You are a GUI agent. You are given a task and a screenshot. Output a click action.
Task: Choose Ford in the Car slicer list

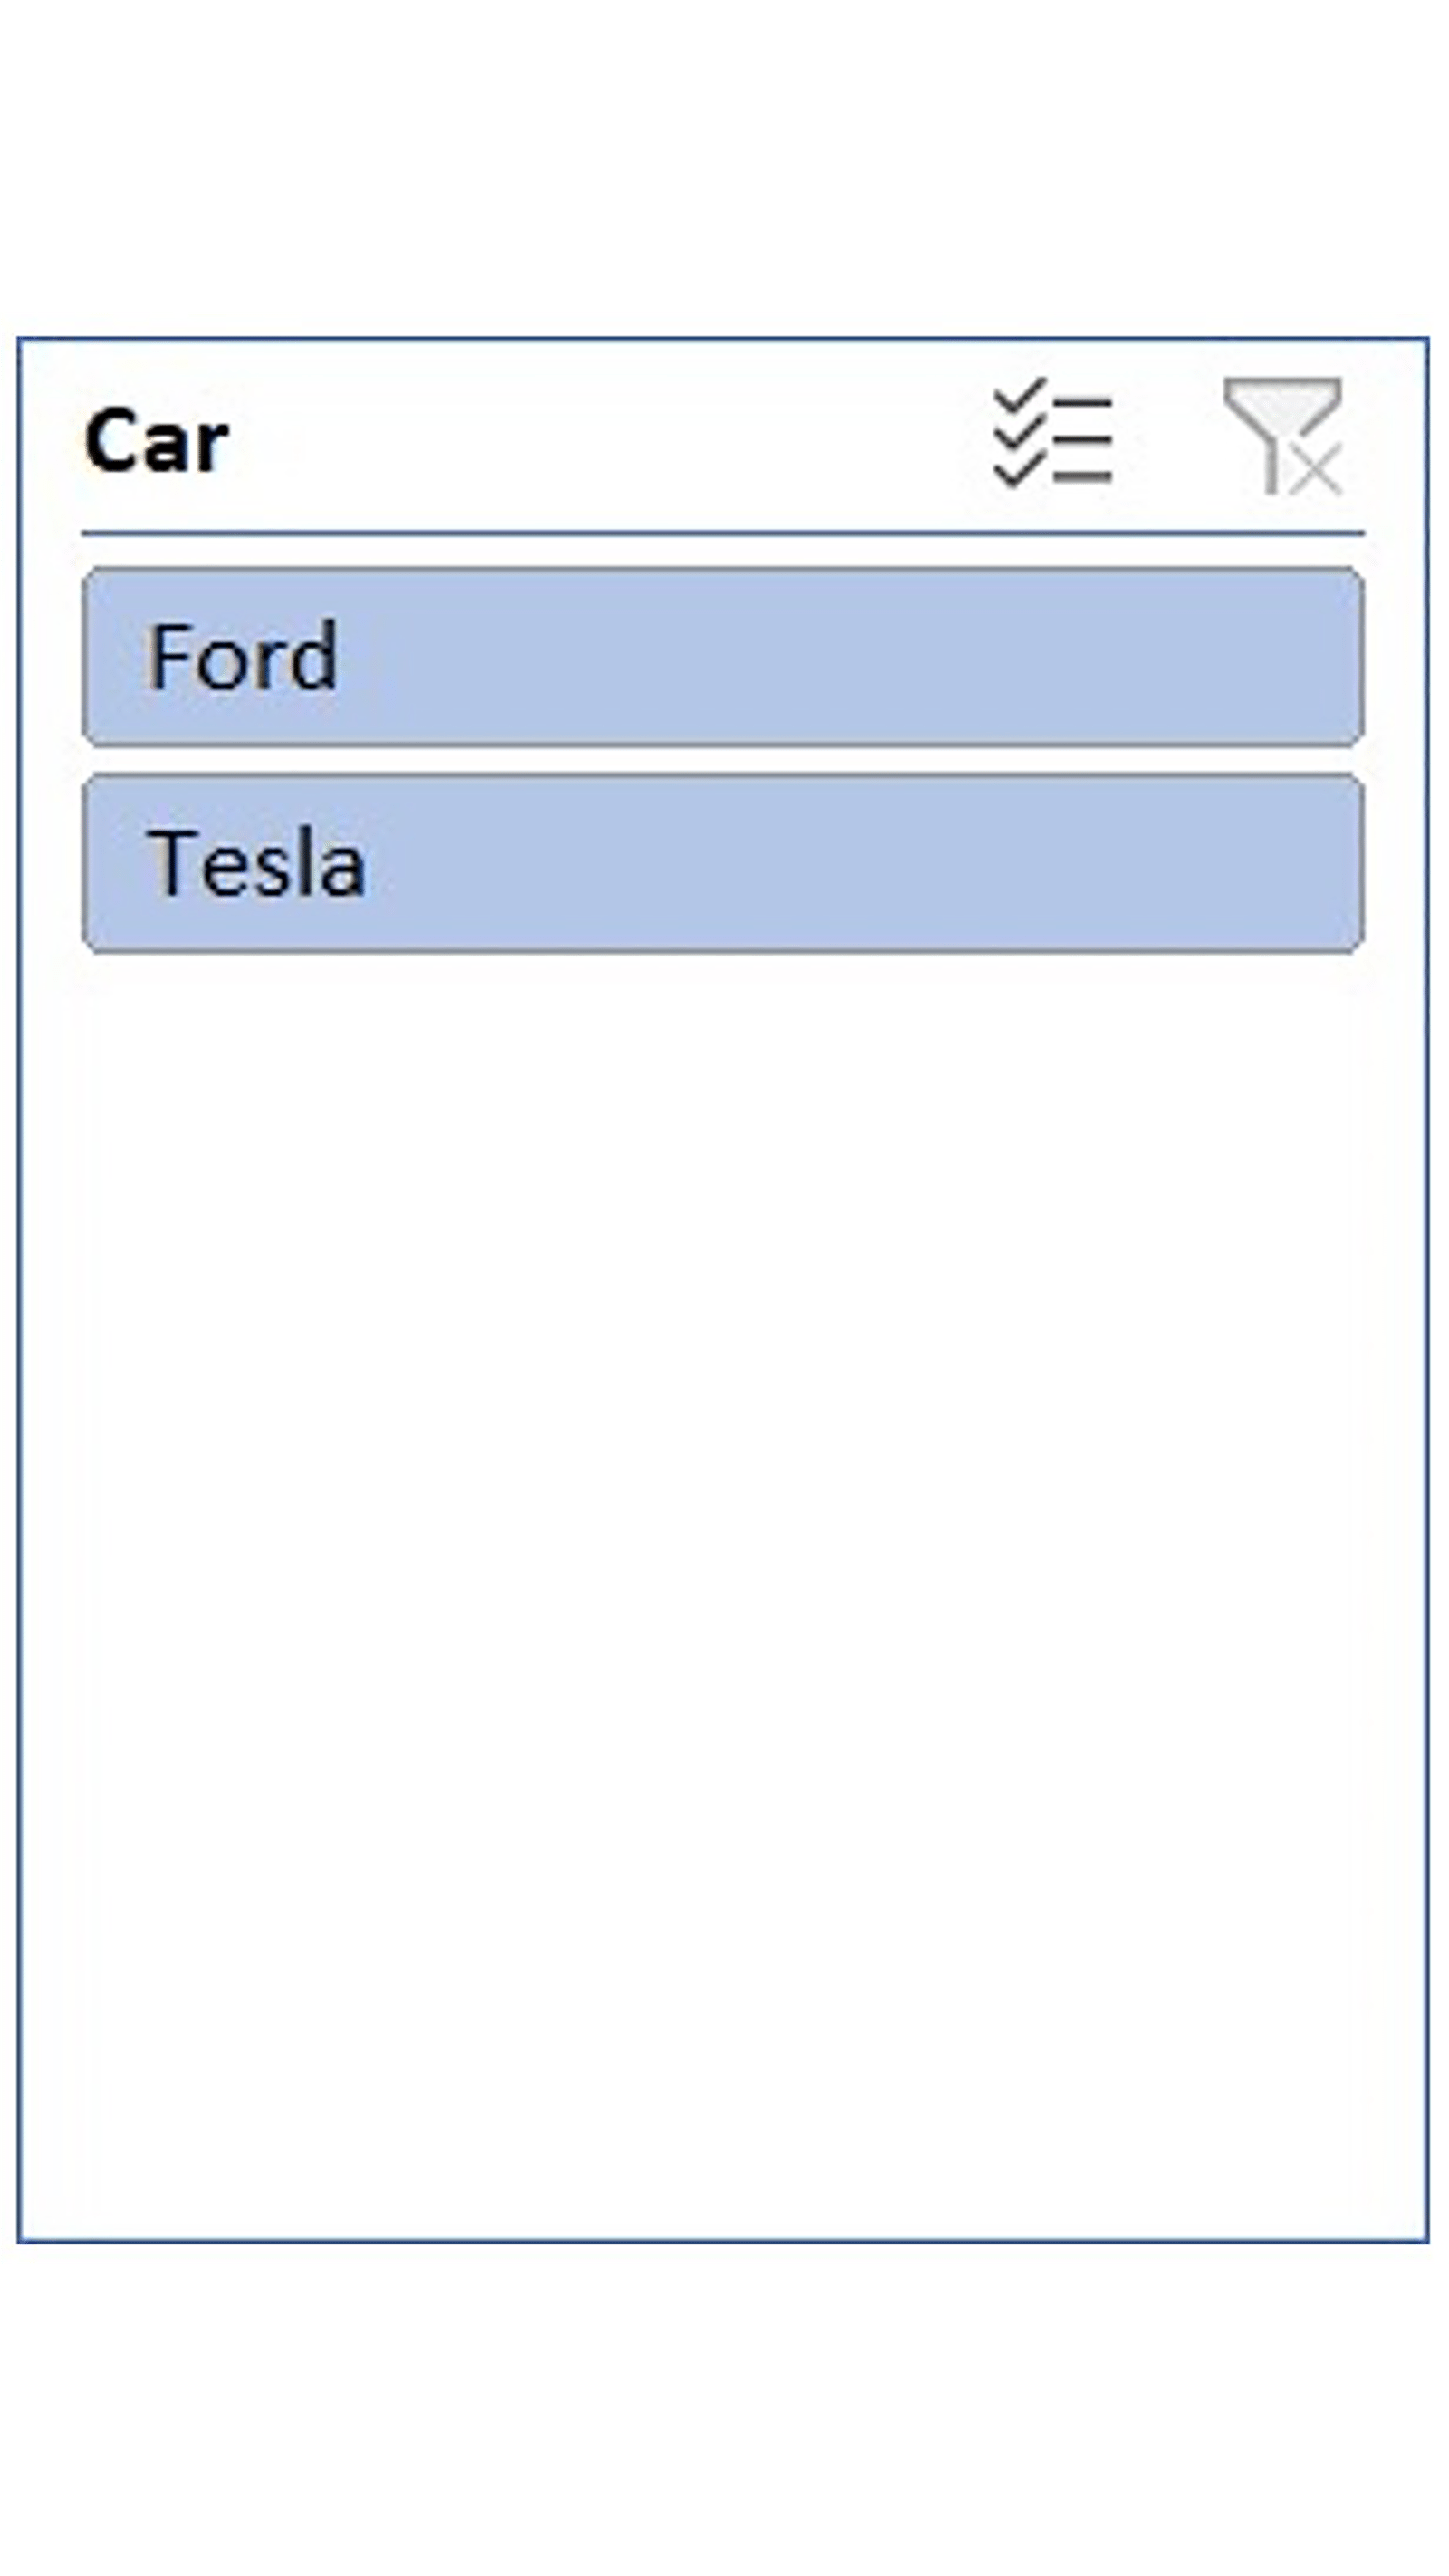click(722, 656)
